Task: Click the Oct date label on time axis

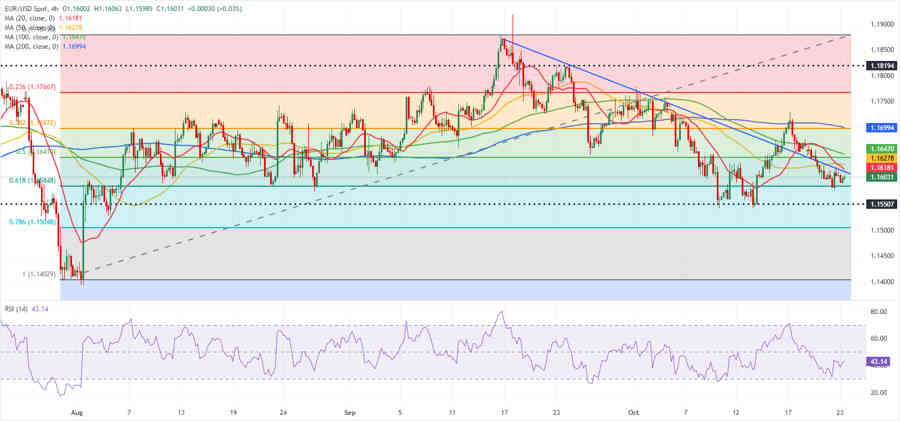Action: coord(634,411)
